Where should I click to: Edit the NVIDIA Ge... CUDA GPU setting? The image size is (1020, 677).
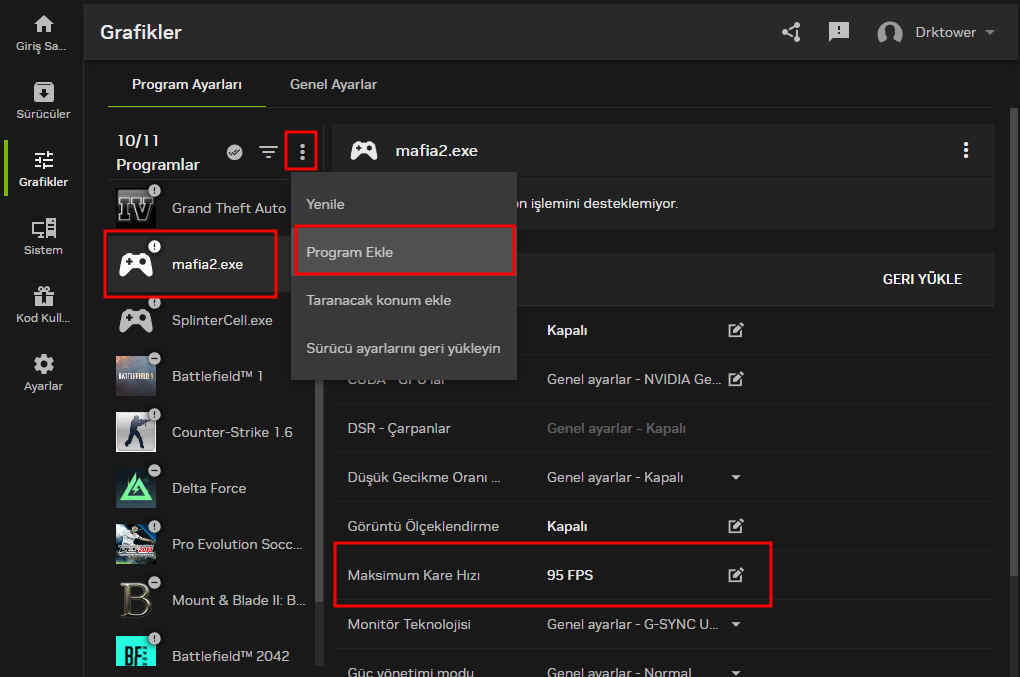[x=736, y=379]
